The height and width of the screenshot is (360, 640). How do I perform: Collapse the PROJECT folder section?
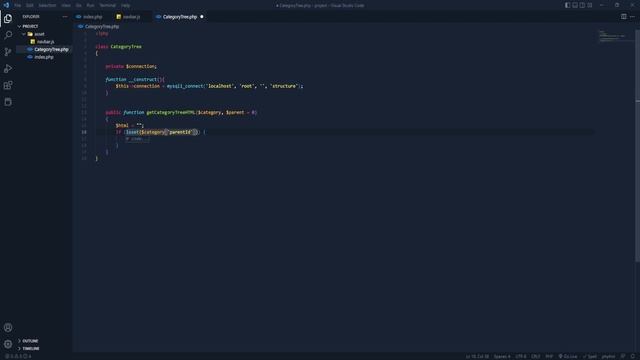click(29, 26)
